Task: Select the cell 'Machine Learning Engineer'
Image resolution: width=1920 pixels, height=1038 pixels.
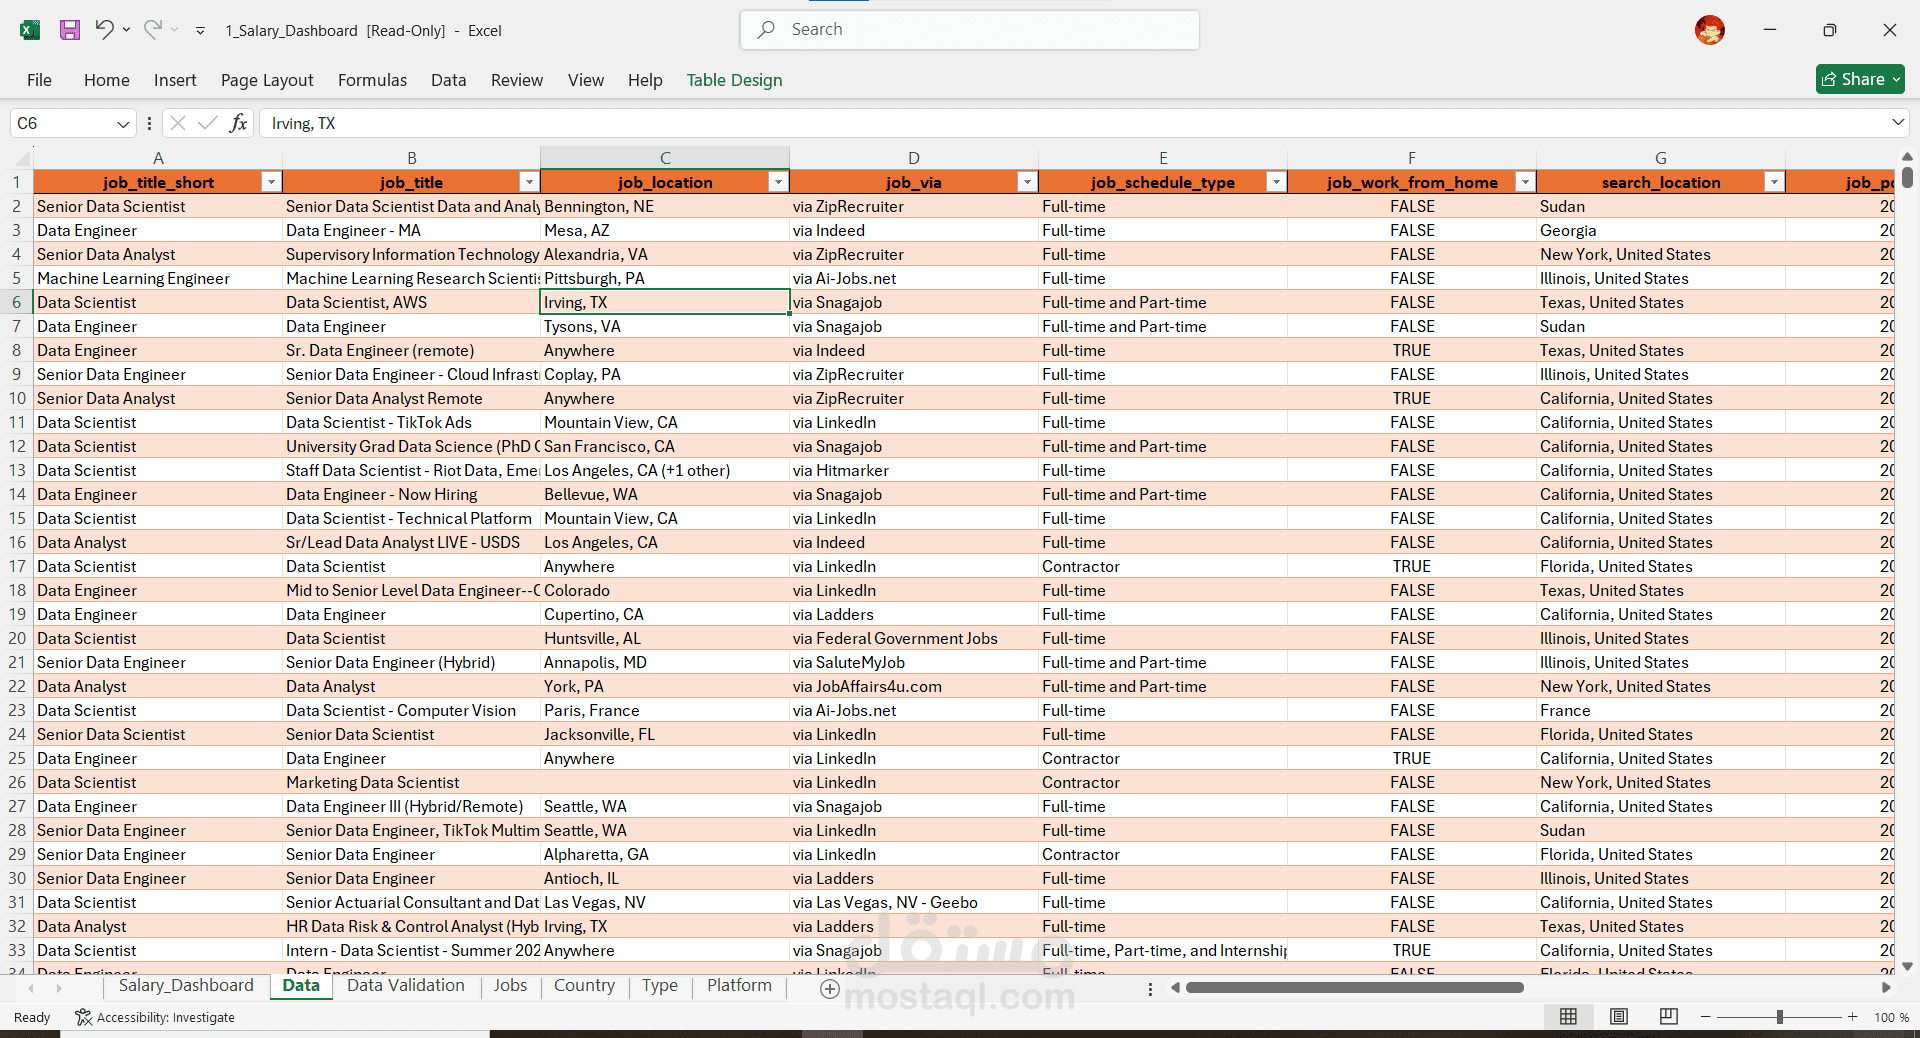Action: point(158,278)
